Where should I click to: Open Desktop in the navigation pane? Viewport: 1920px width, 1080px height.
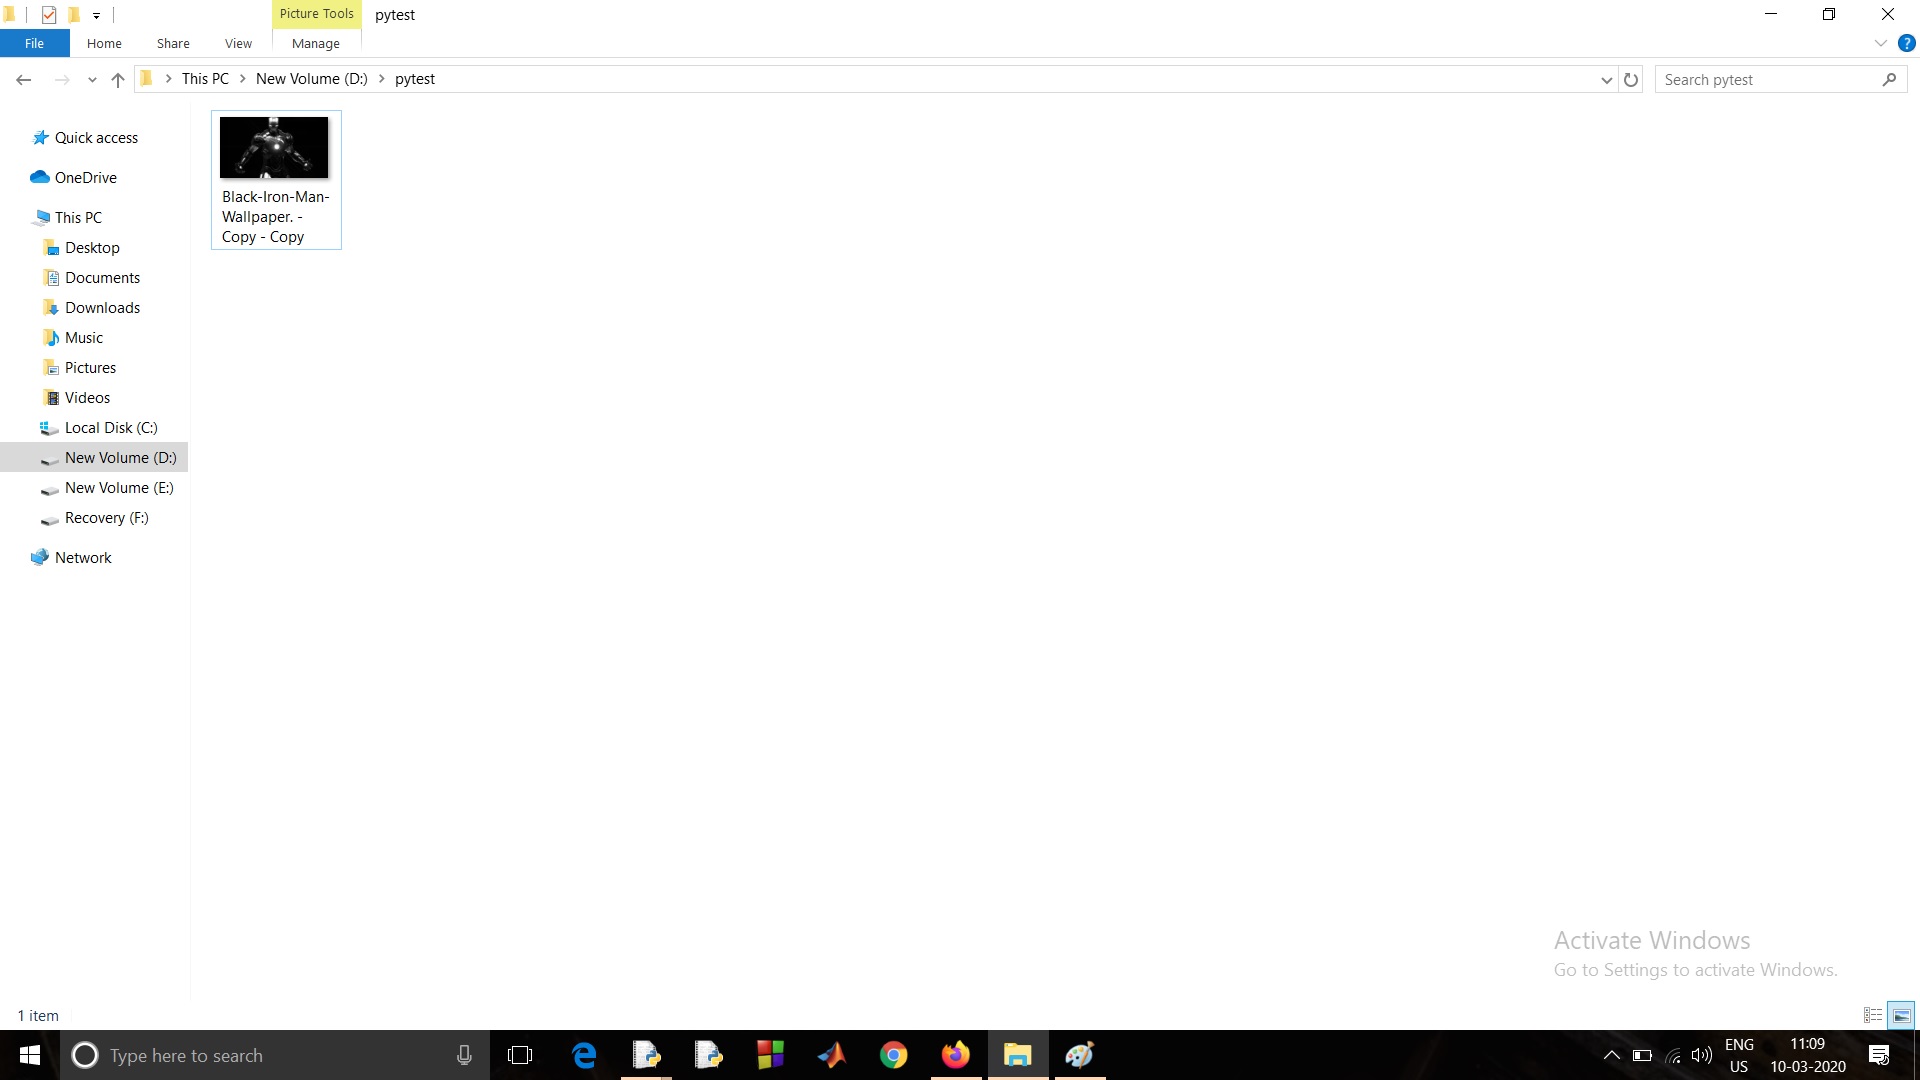(x=92, y=248)
